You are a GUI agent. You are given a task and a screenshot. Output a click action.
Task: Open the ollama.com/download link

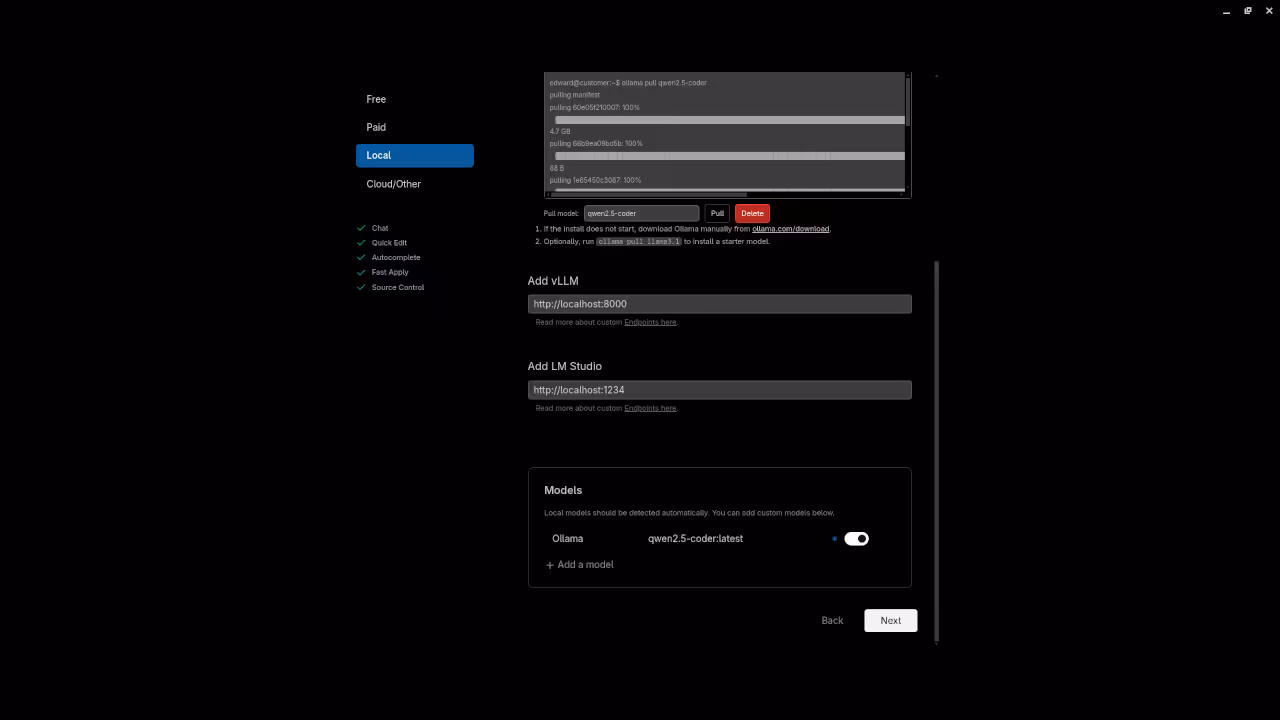pos(790,229)
